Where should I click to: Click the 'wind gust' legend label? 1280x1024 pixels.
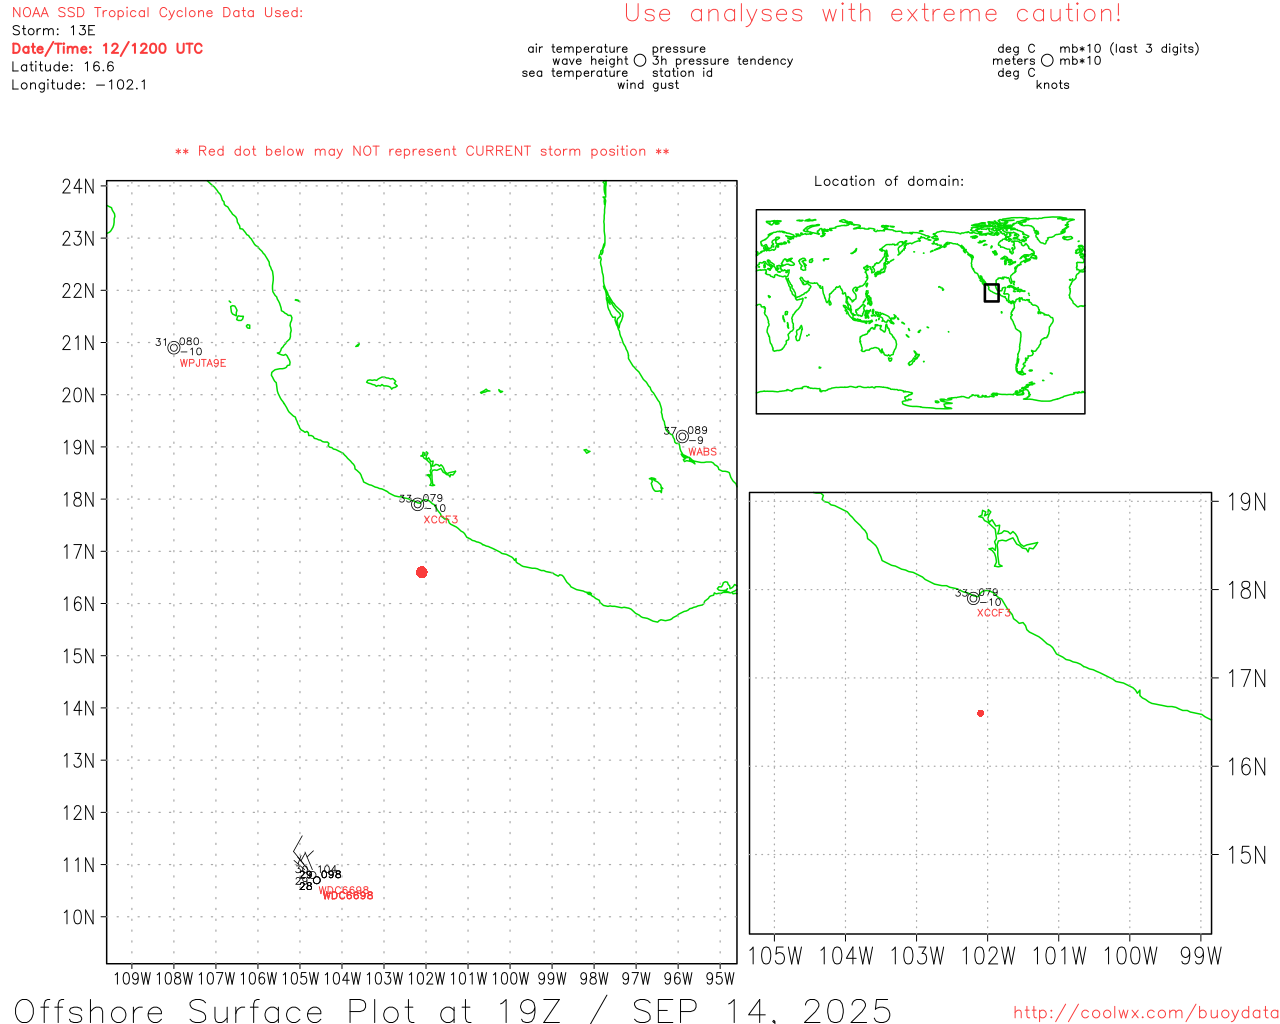coord(648,85)
